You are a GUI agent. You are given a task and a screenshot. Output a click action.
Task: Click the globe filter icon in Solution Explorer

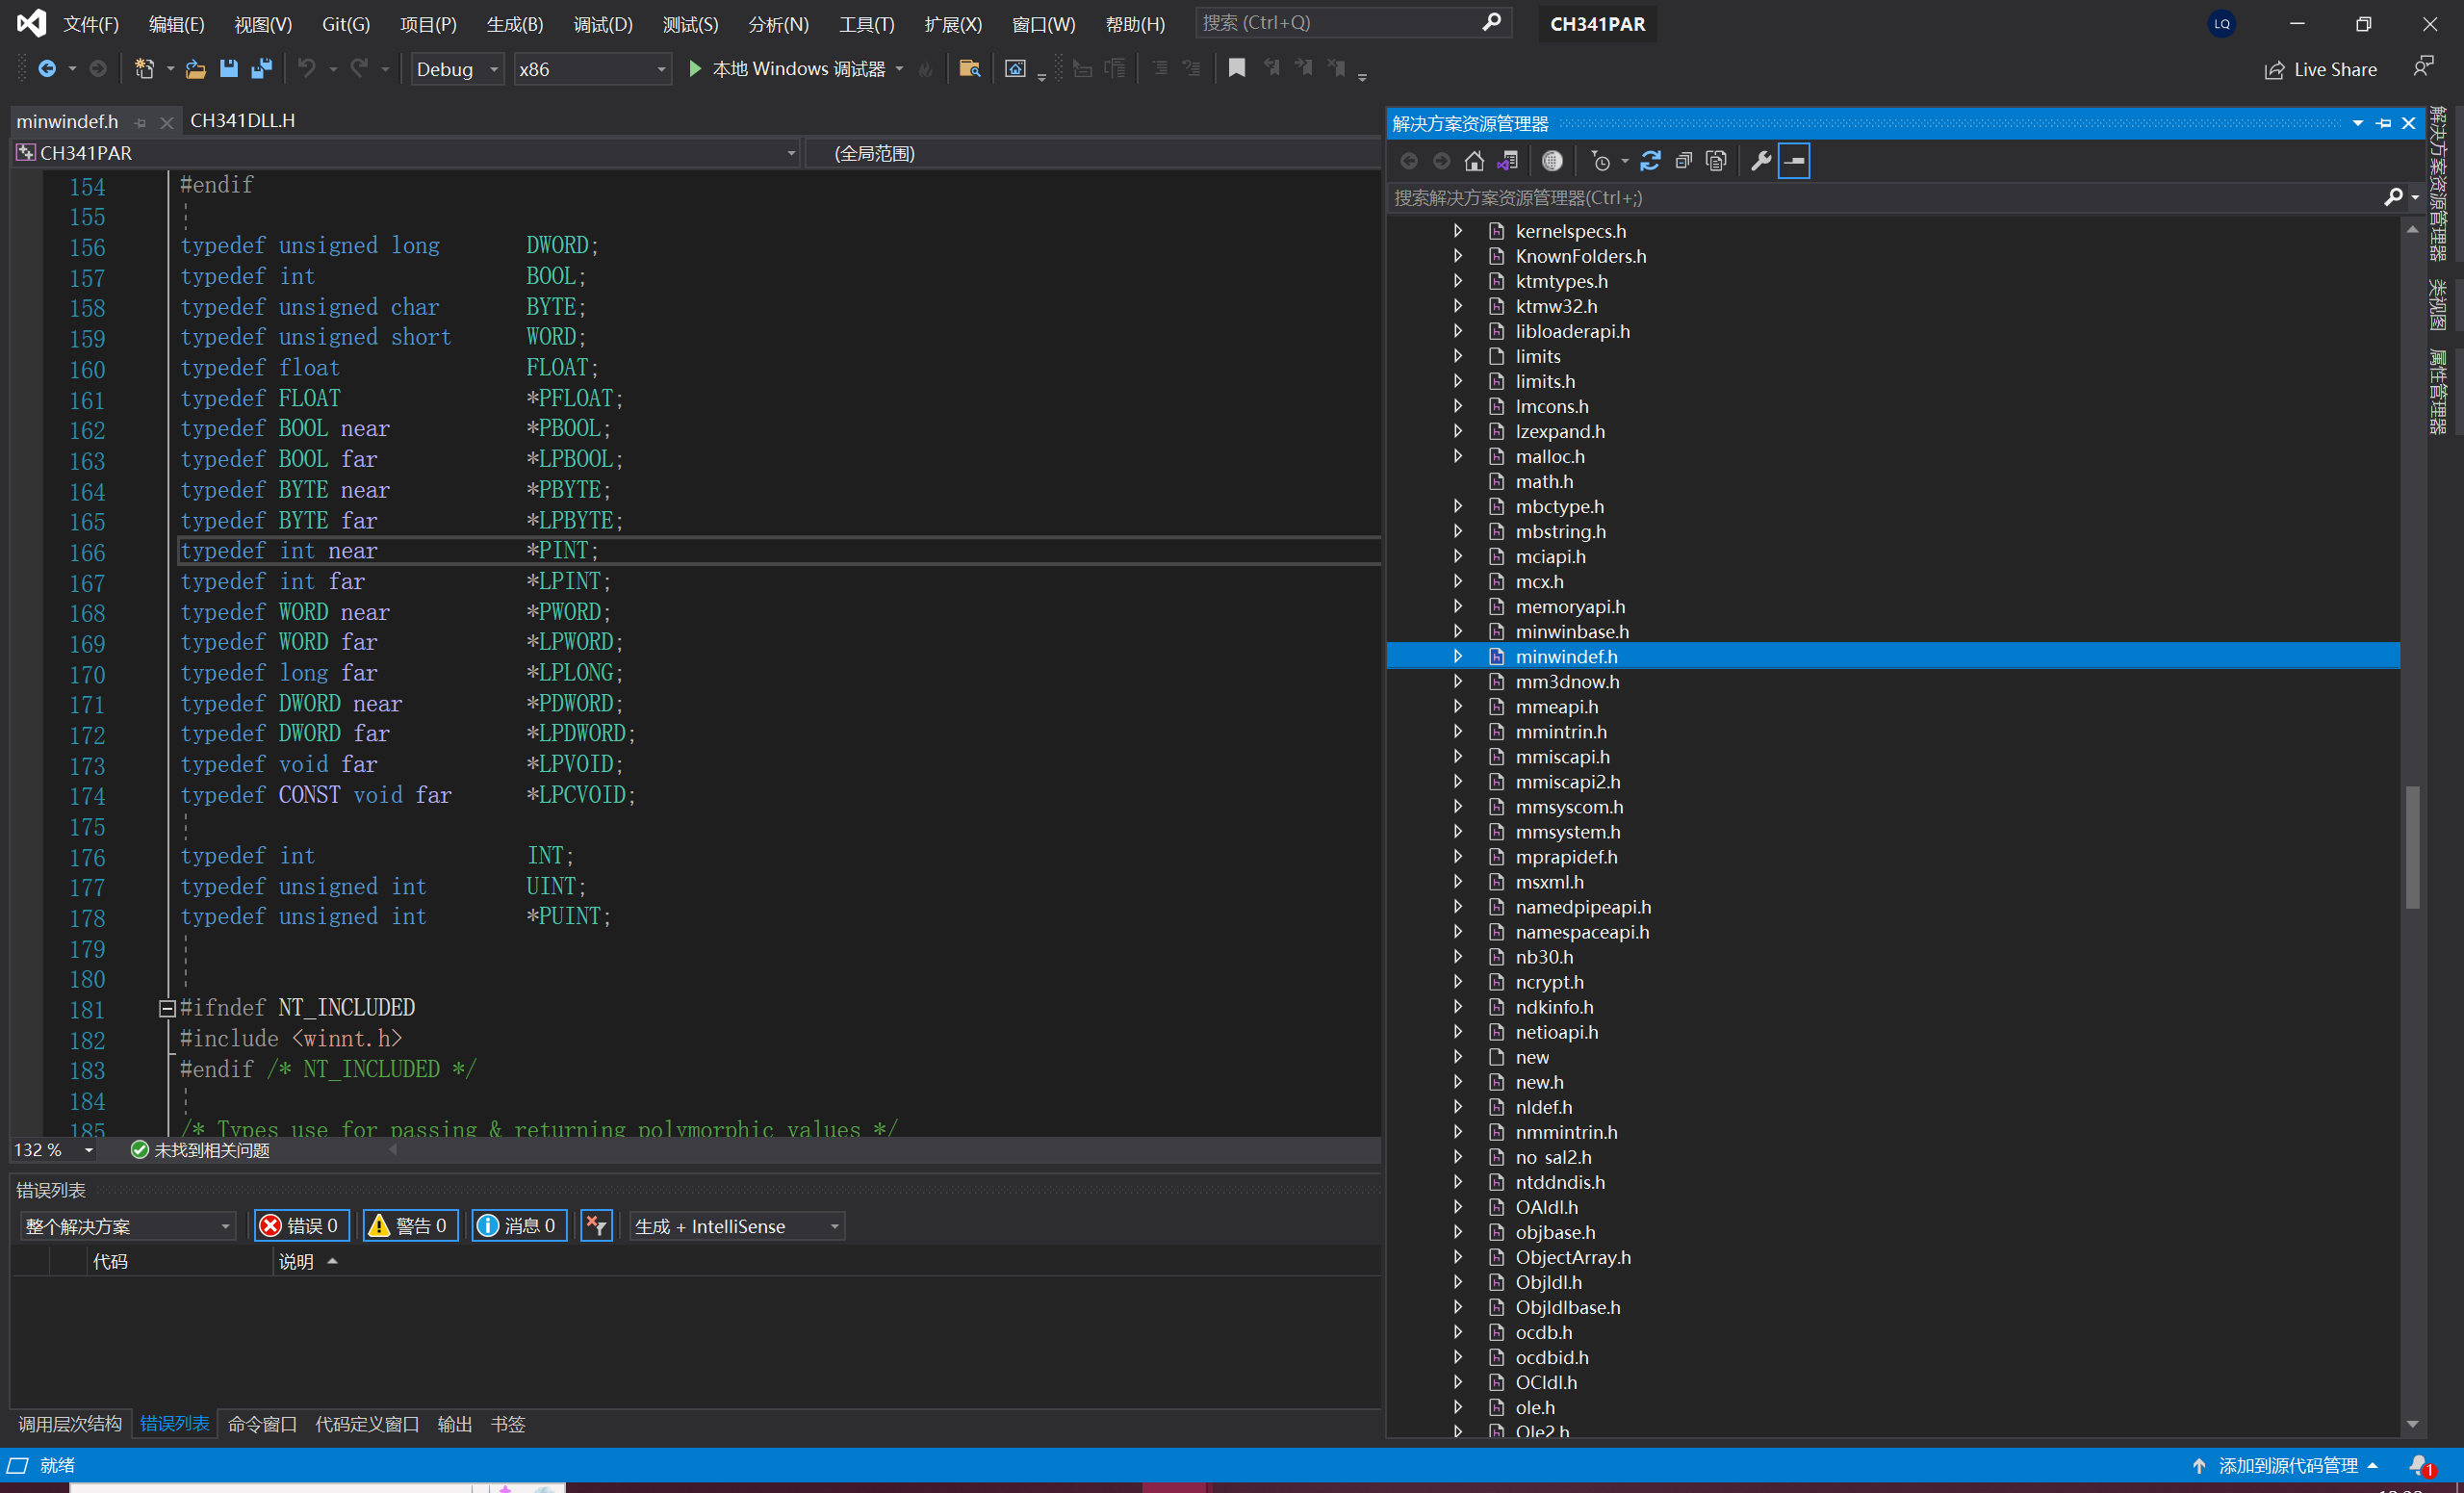[x=1552, y=161]
